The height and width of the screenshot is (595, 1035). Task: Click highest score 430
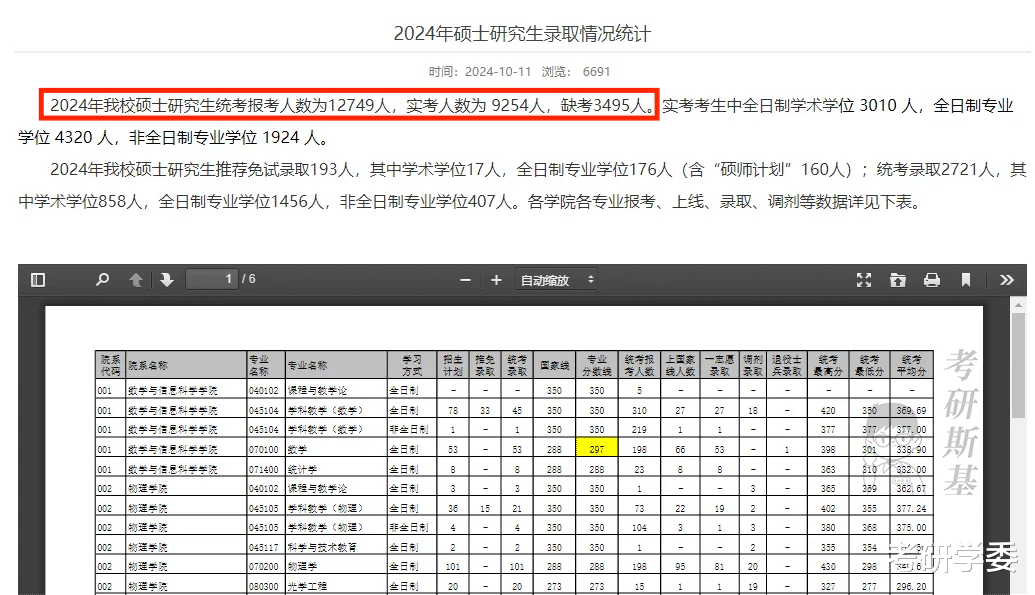pos(828,567)
